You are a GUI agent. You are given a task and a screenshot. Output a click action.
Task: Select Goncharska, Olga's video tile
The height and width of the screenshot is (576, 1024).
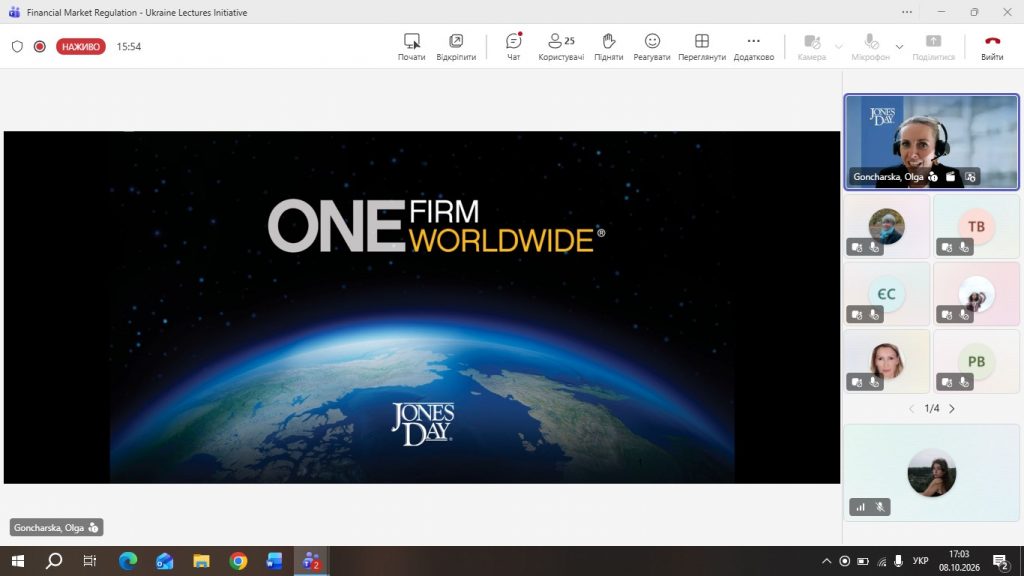(931, 142)
